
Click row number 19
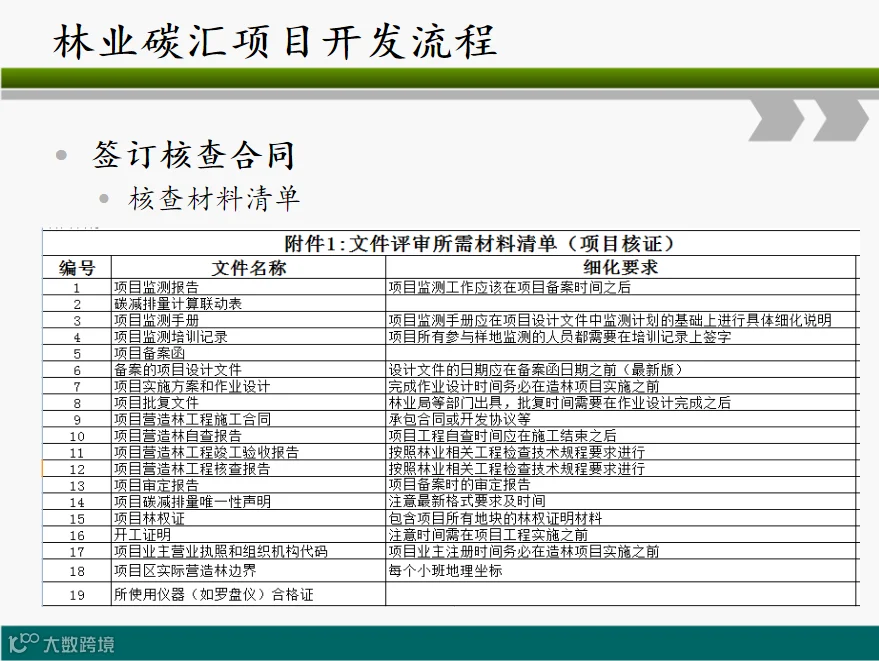pos(77,595)
